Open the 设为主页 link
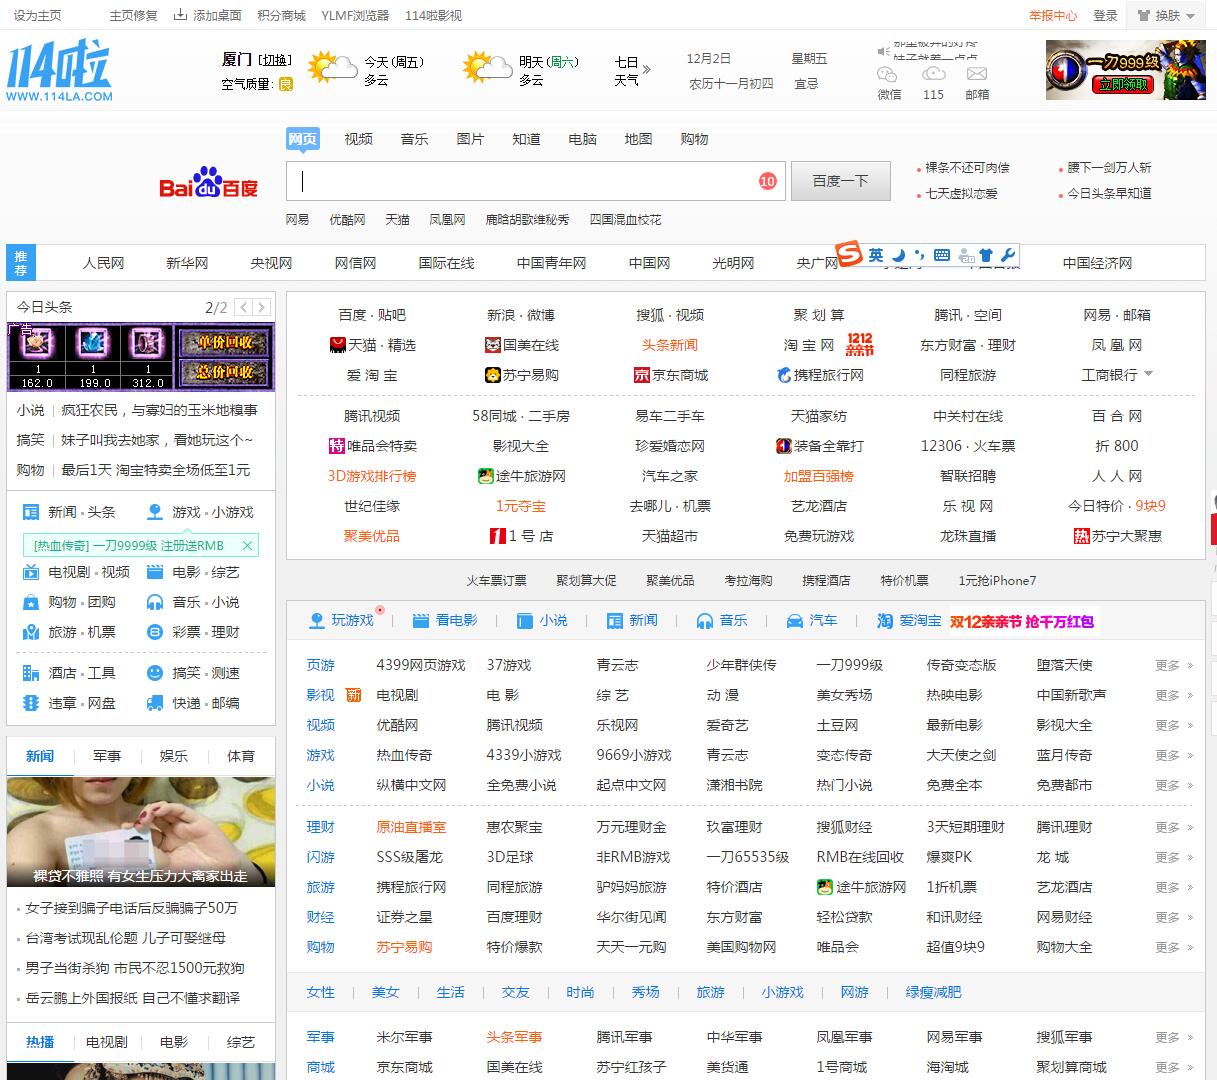The width and height of the screenshot is (1217, 1080). tap(37, 16)
